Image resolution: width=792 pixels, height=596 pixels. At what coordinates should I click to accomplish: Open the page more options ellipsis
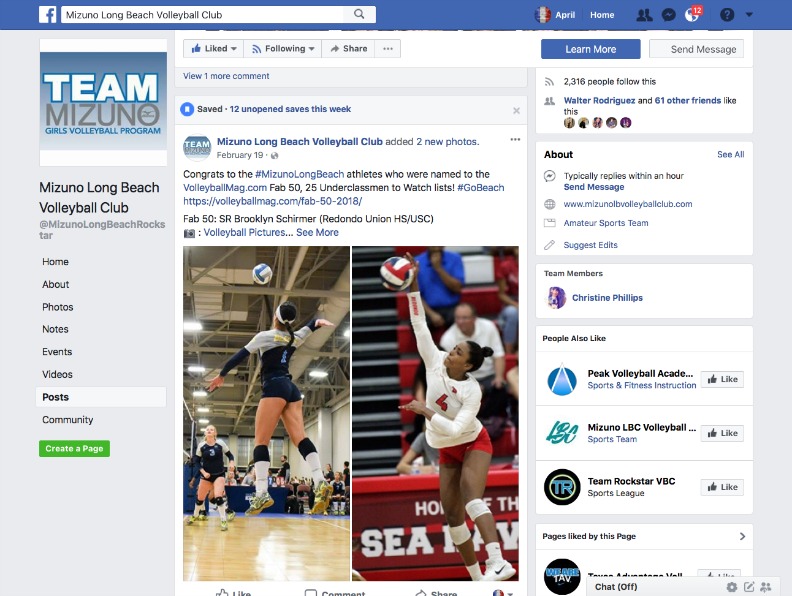click(388, 48)
